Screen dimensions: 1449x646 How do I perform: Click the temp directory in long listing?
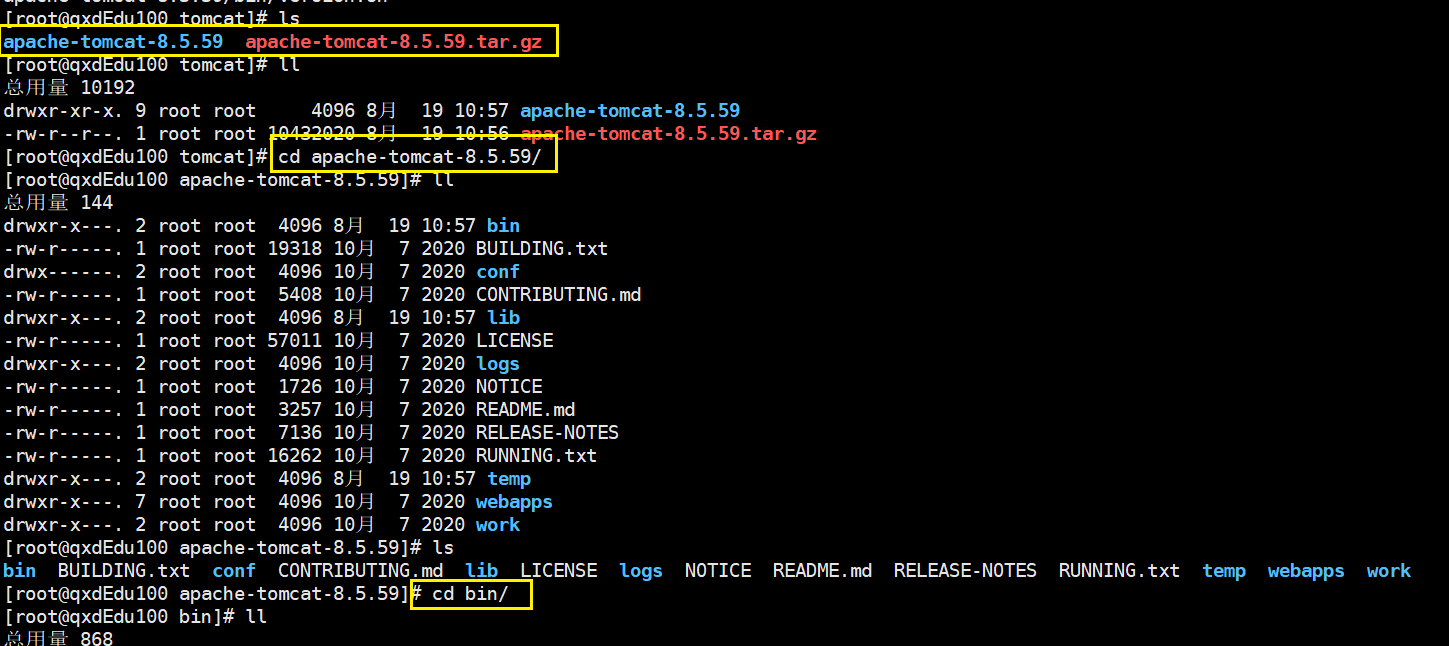(x=509, y=479)
